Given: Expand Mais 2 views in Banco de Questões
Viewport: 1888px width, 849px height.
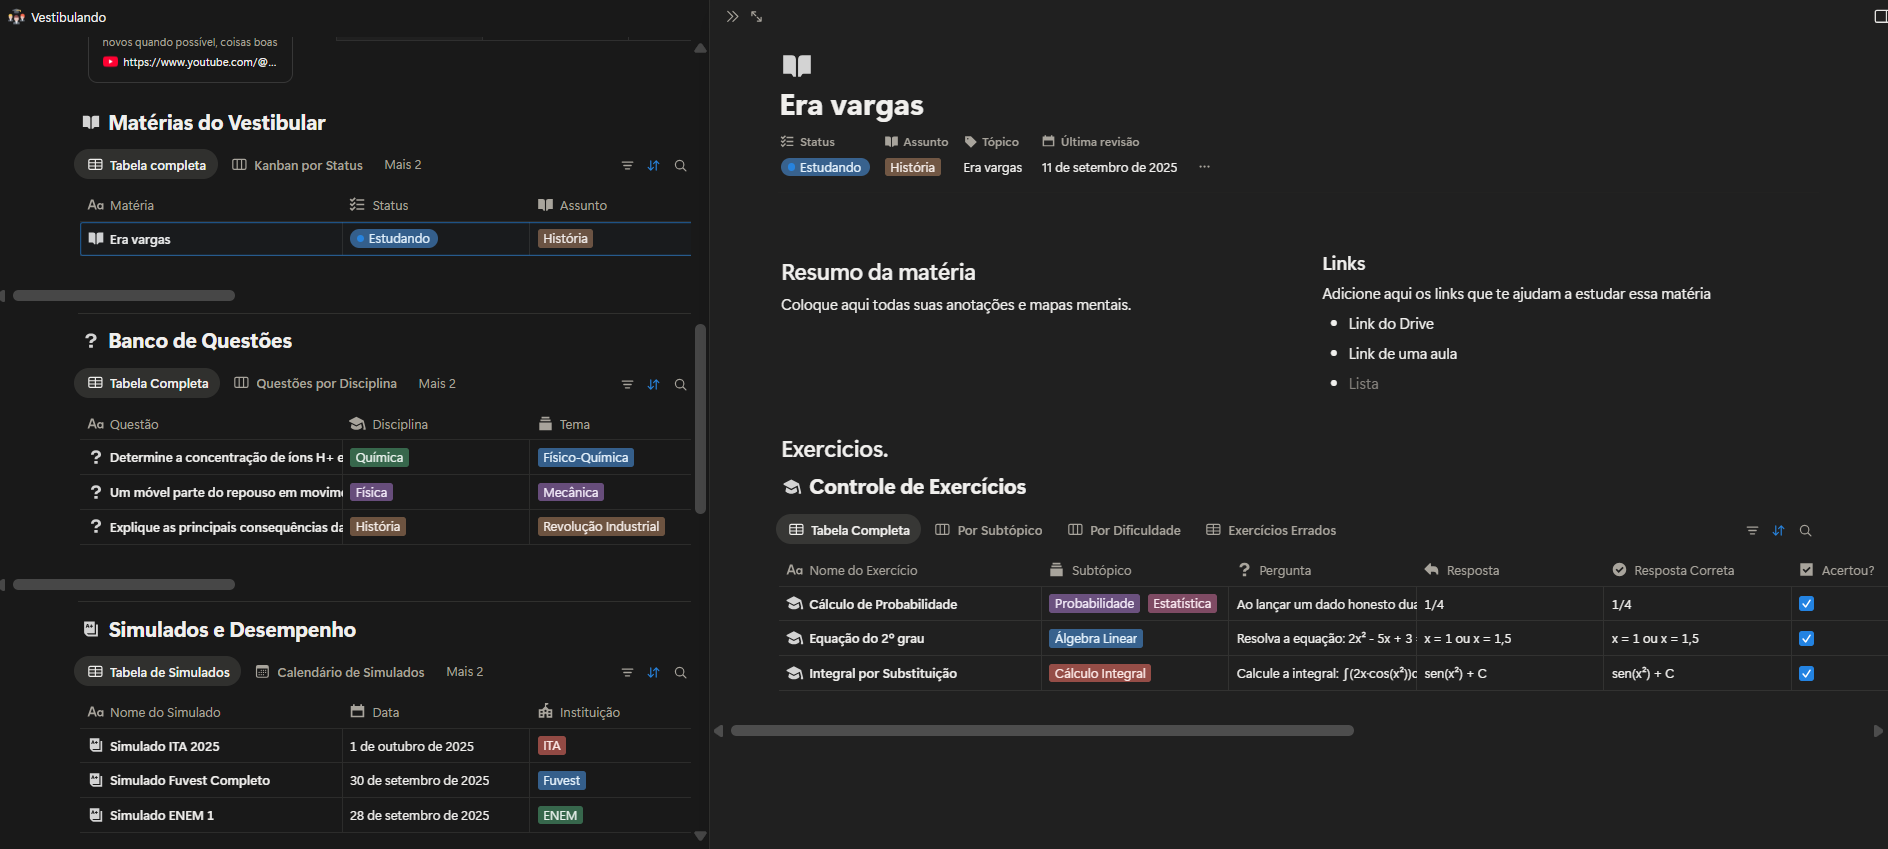Looking at the screenshot, I should 436,384.
